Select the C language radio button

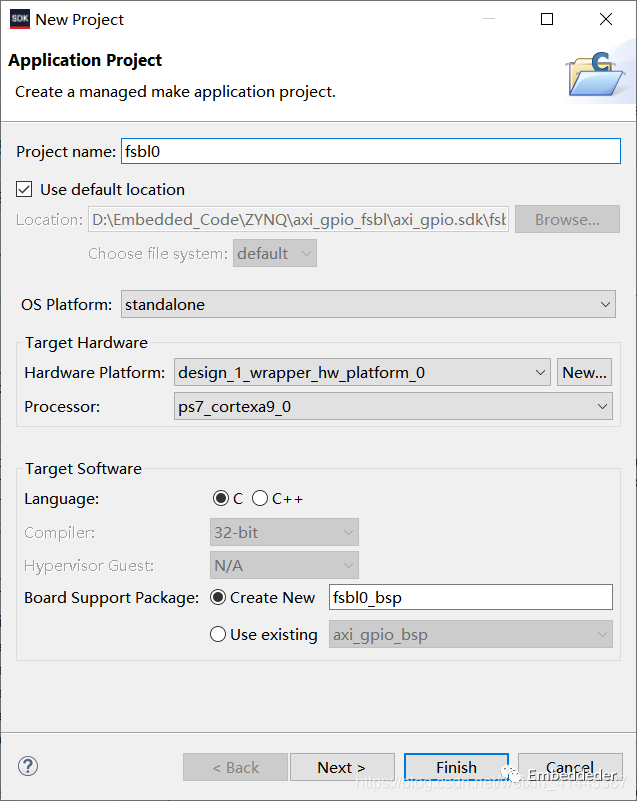pyautogui.click(x=221, y=499)
